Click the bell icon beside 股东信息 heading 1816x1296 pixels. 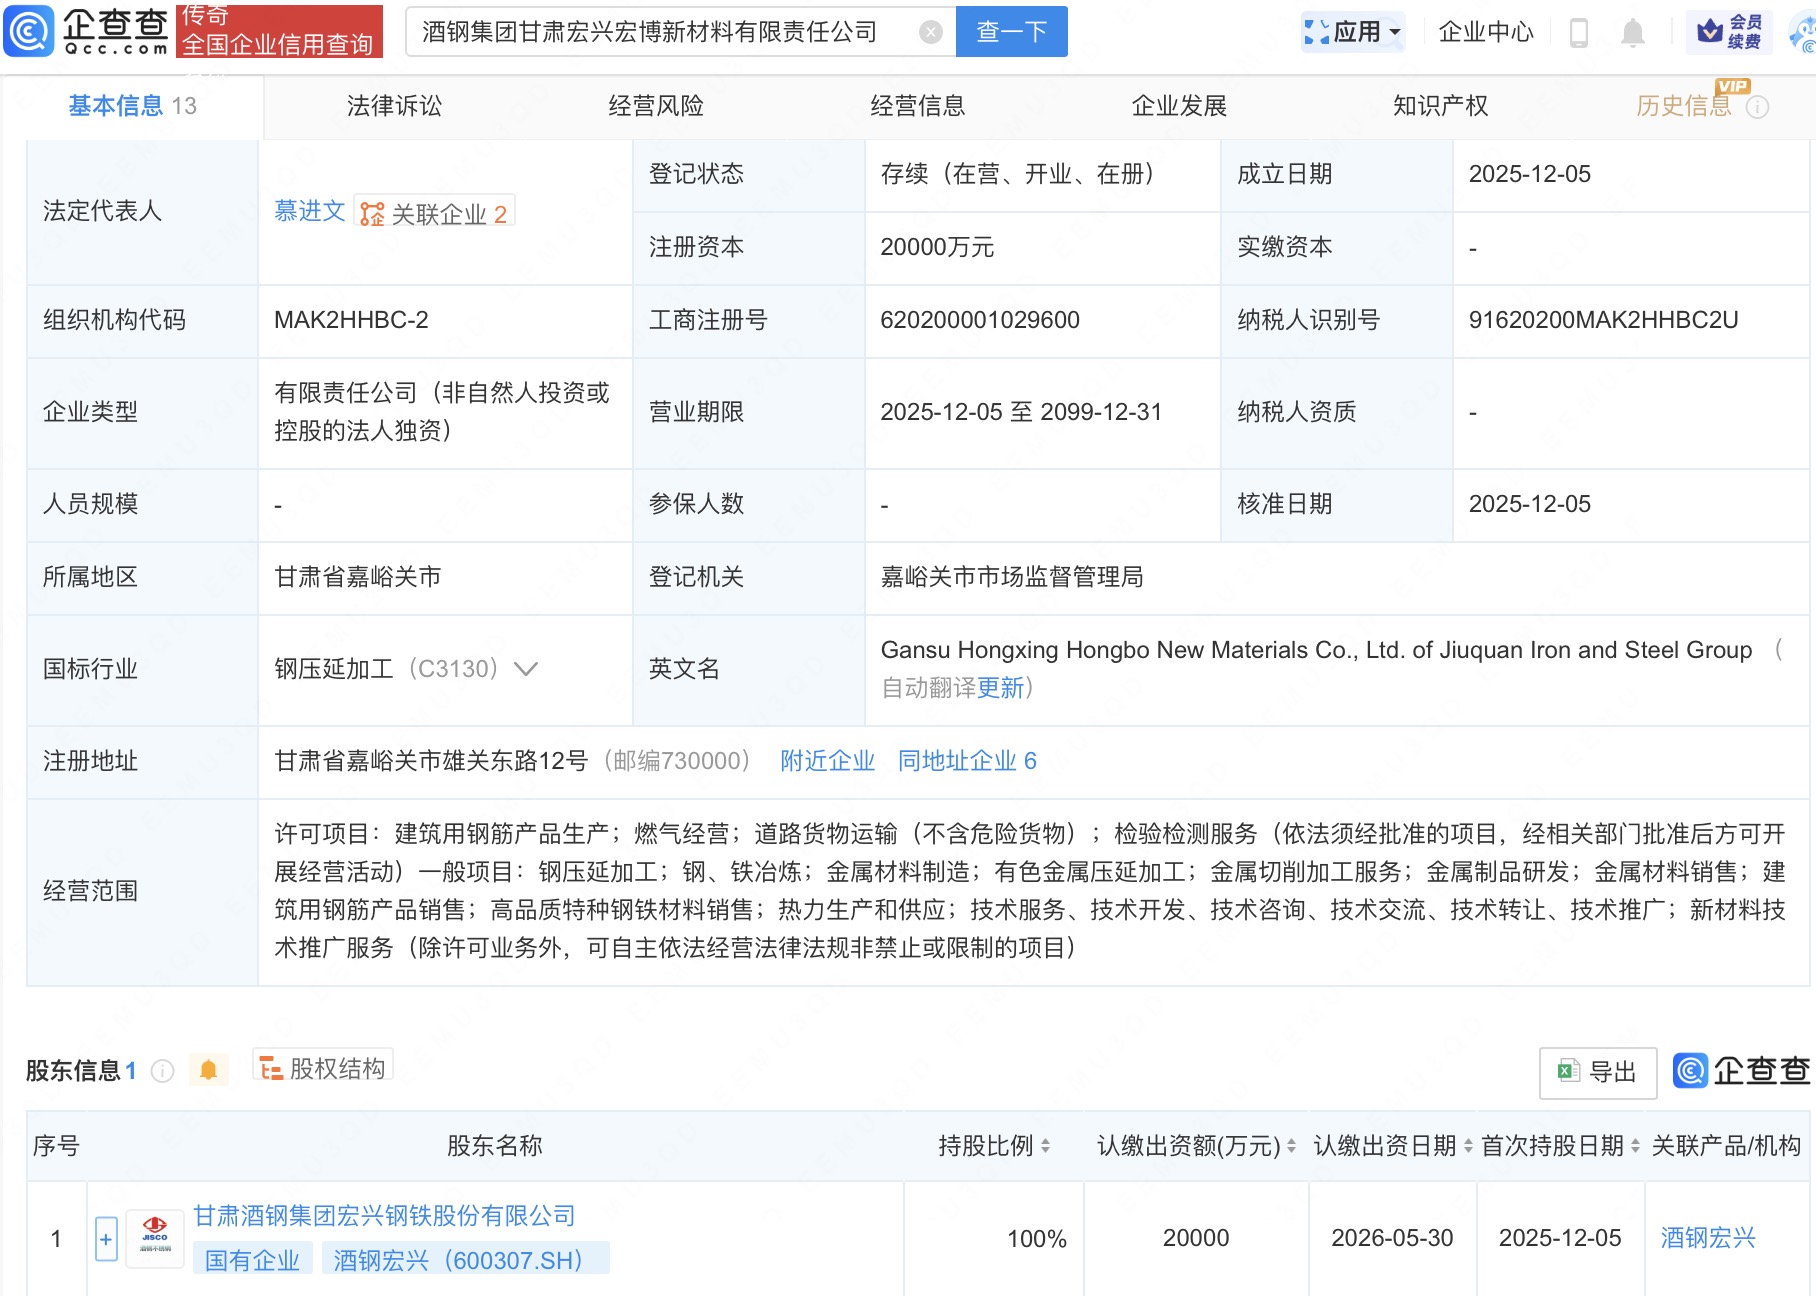click(x=209, y=1070)
